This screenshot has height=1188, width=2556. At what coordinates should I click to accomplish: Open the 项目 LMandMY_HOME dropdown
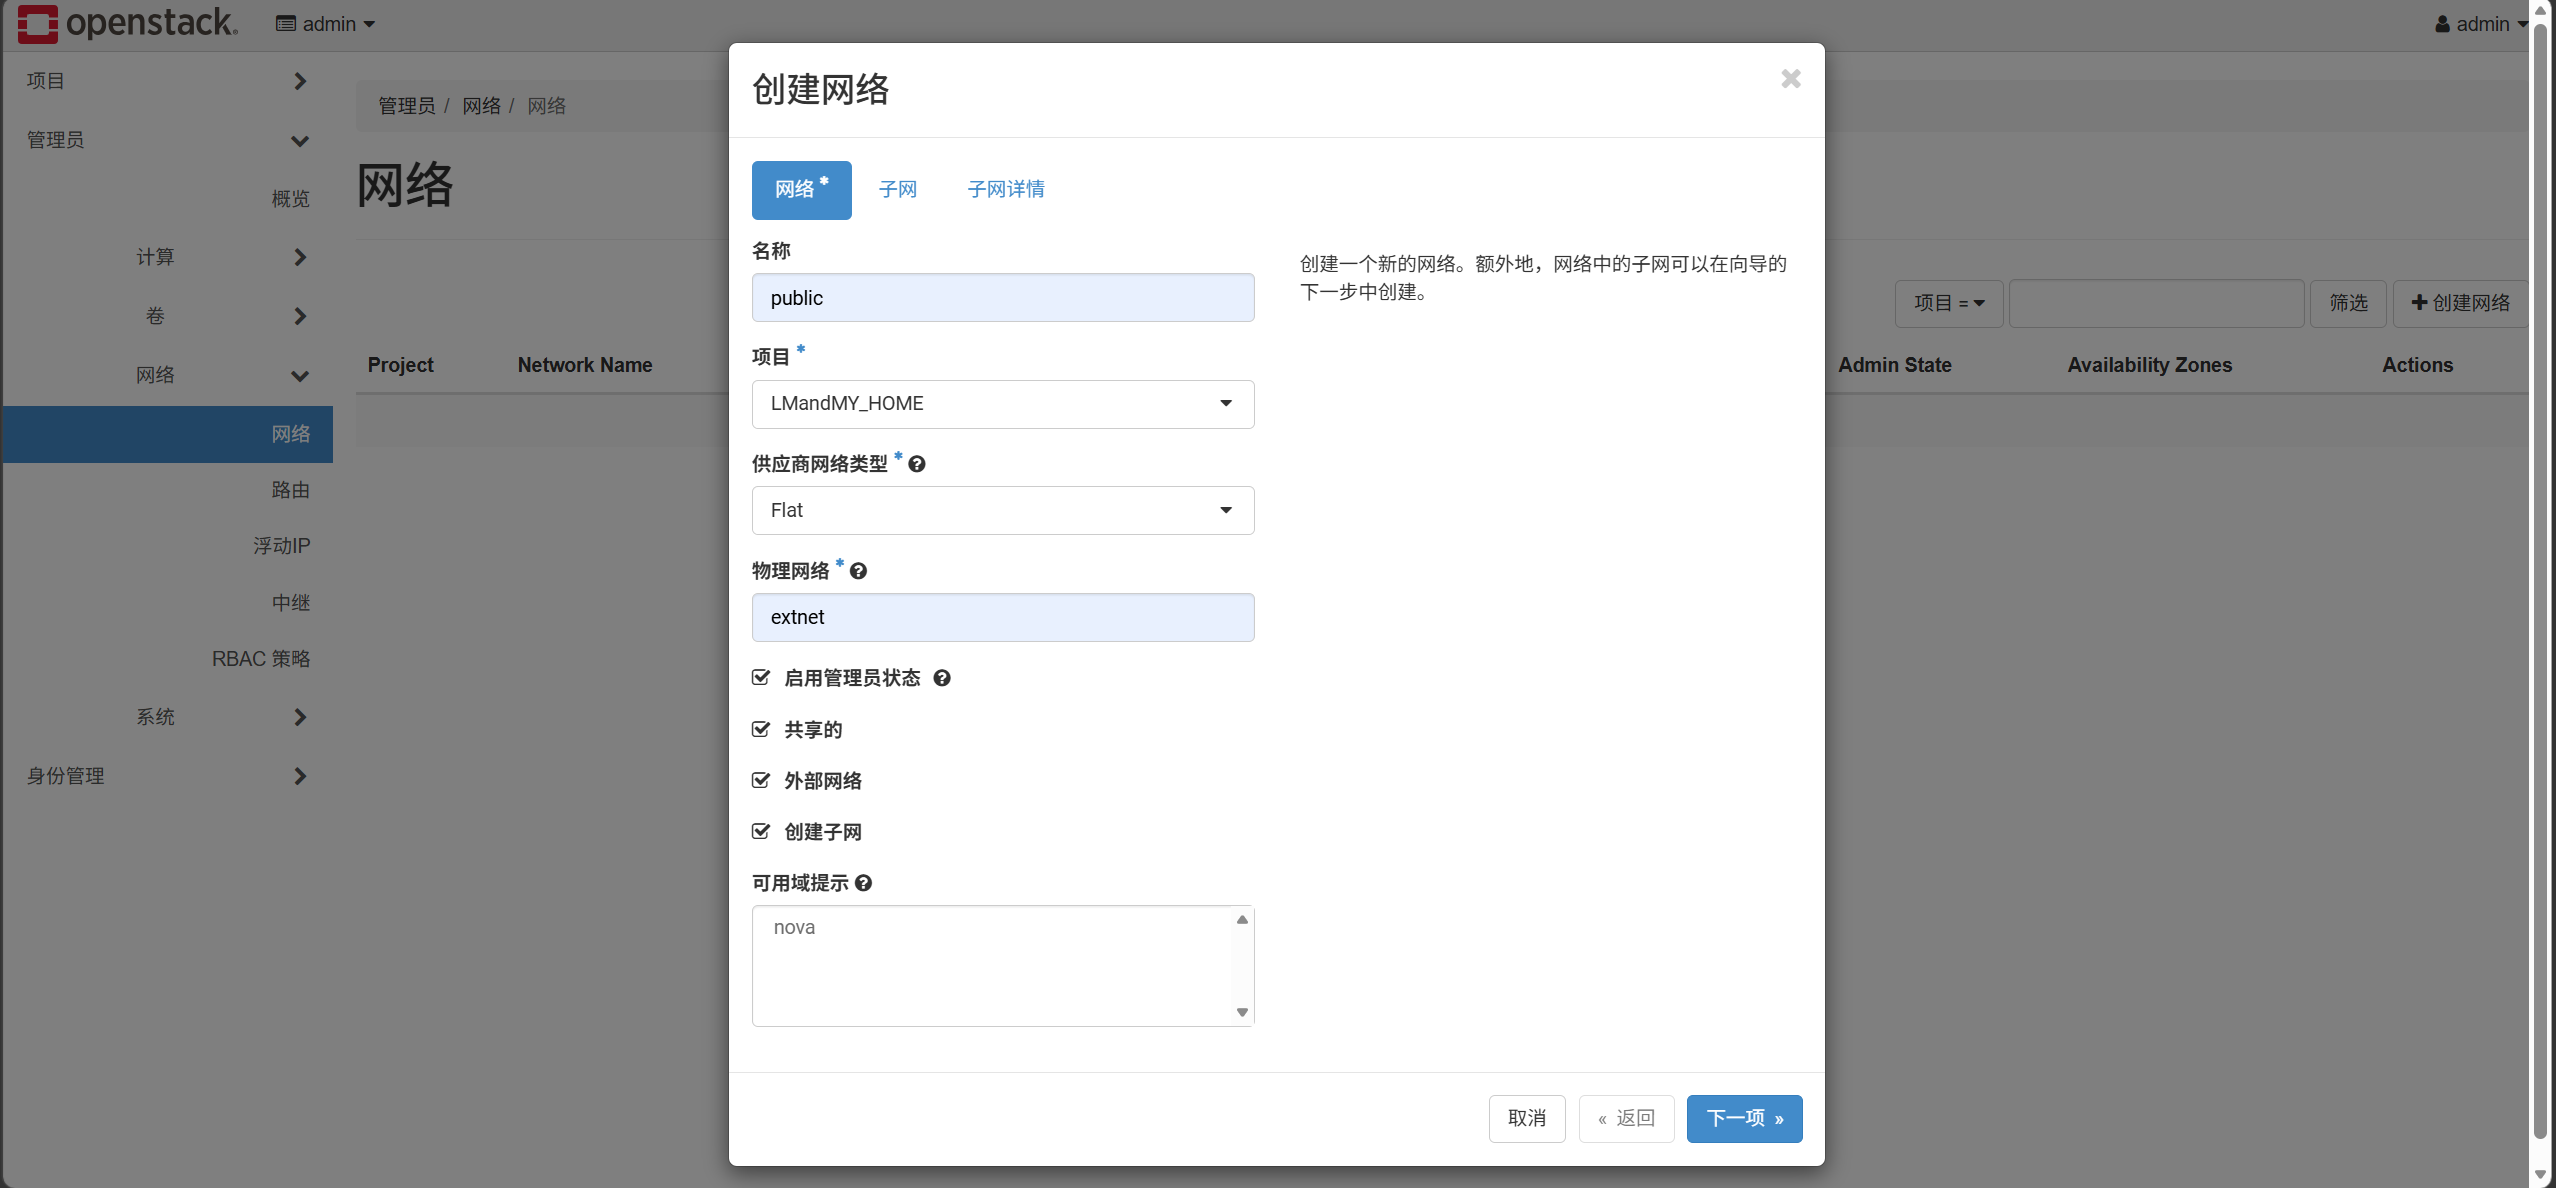click(x=1003, y=404)
